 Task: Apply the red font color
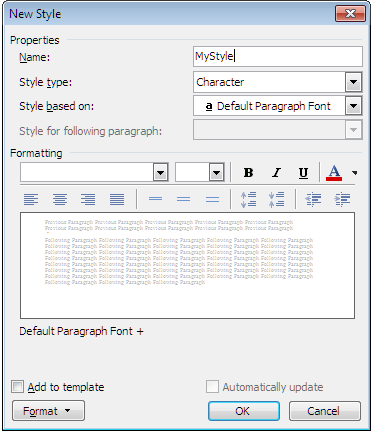click(334, 173)
